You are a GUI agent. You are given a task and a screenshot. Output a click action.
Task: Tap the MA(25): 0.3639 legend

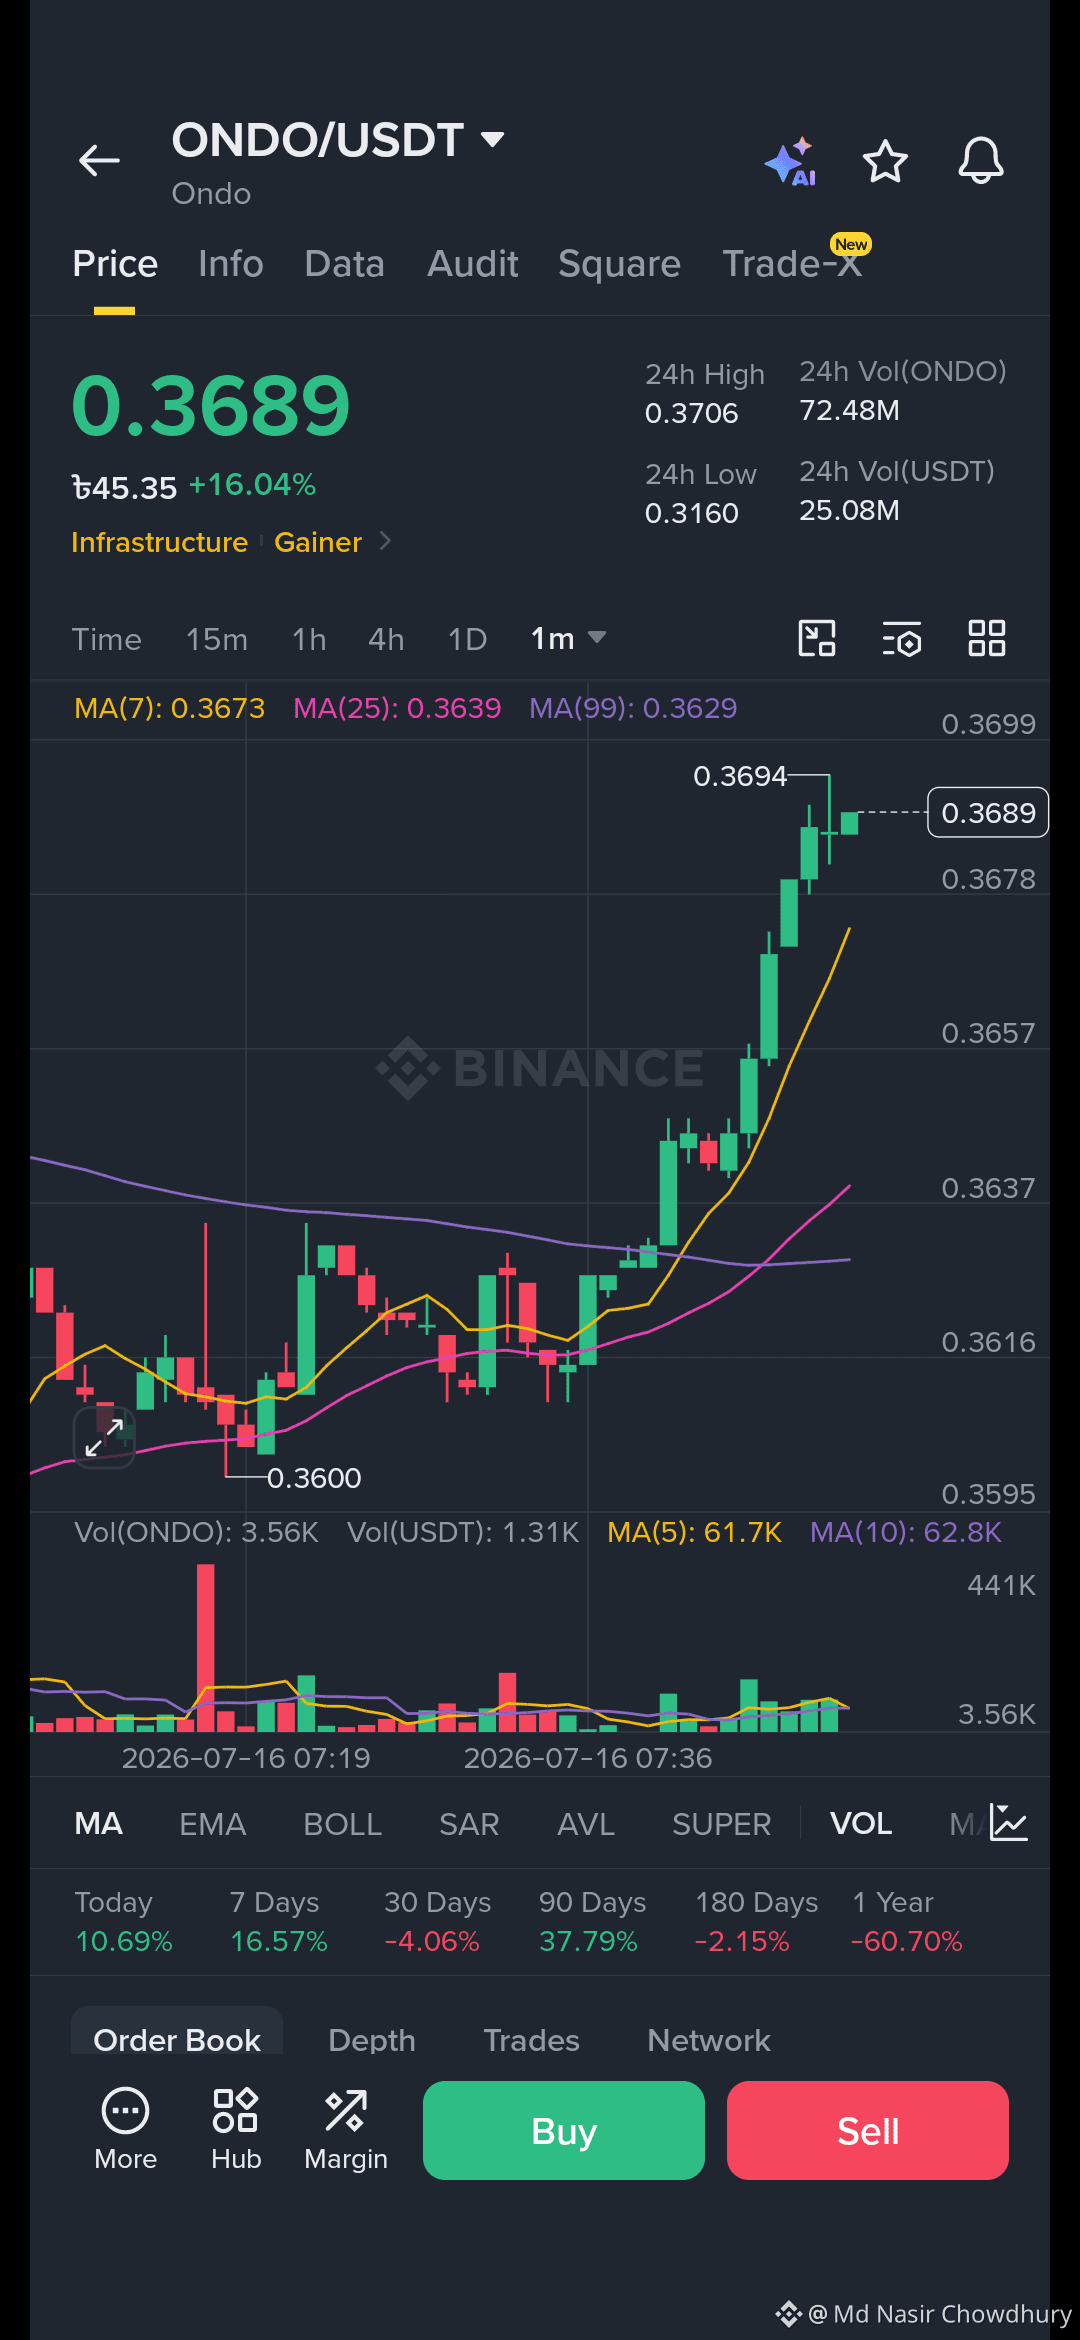pyautogui.click(x=397, y=708)
